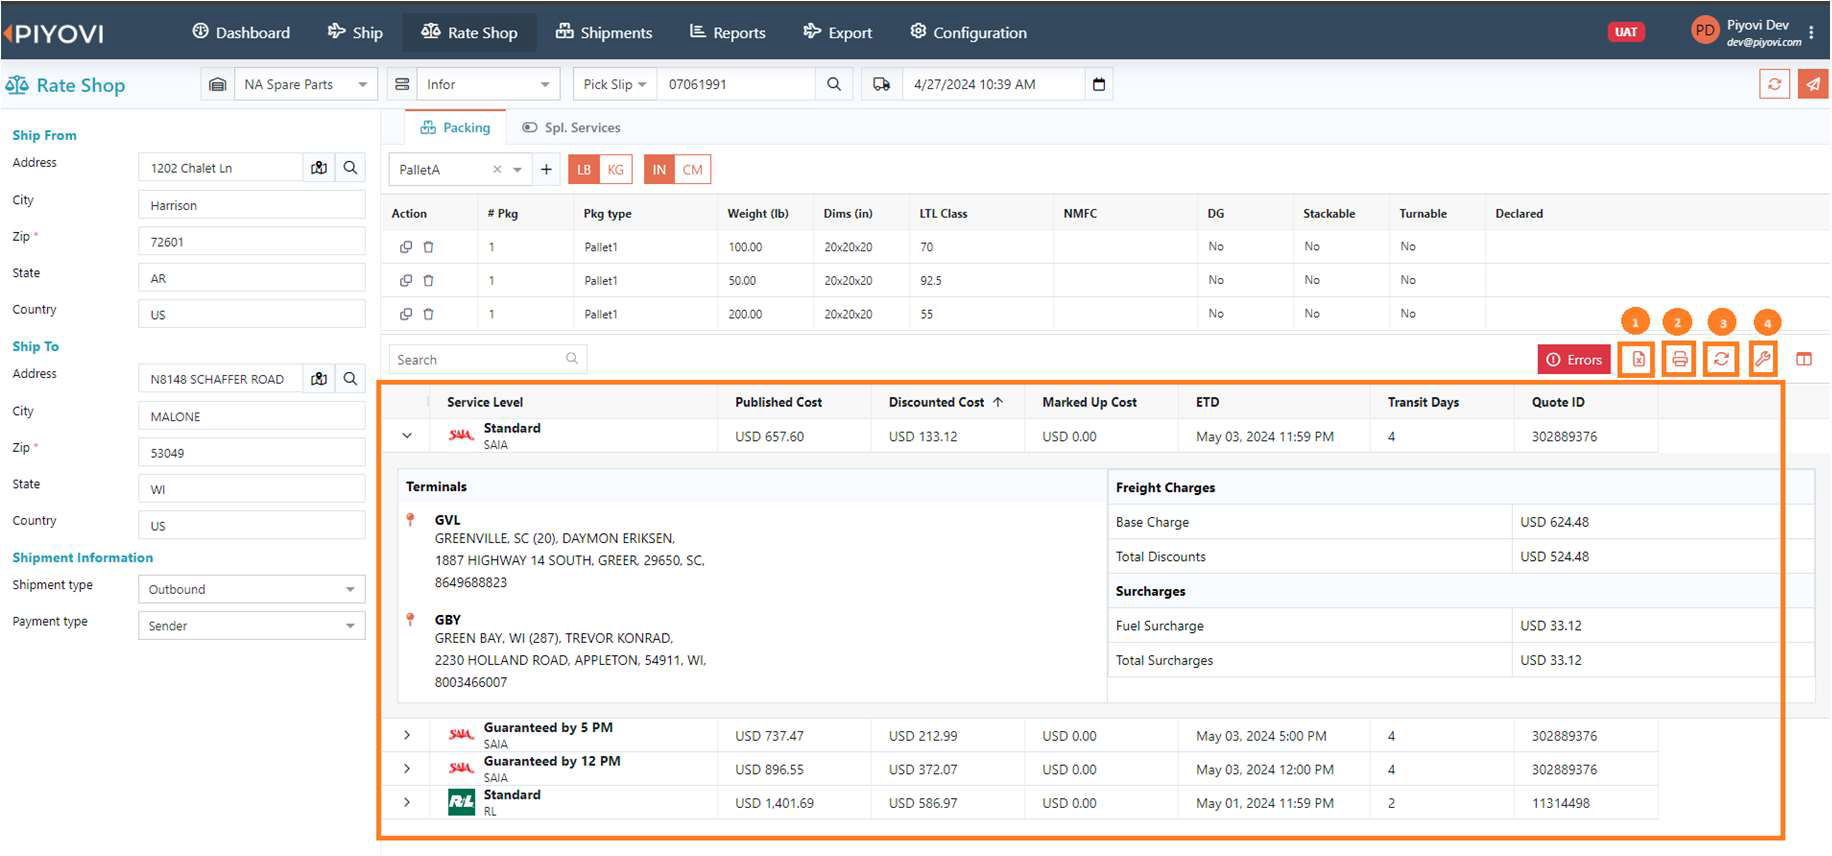Open the NA Spare Parts location dropdown

[x=305, y=84]
